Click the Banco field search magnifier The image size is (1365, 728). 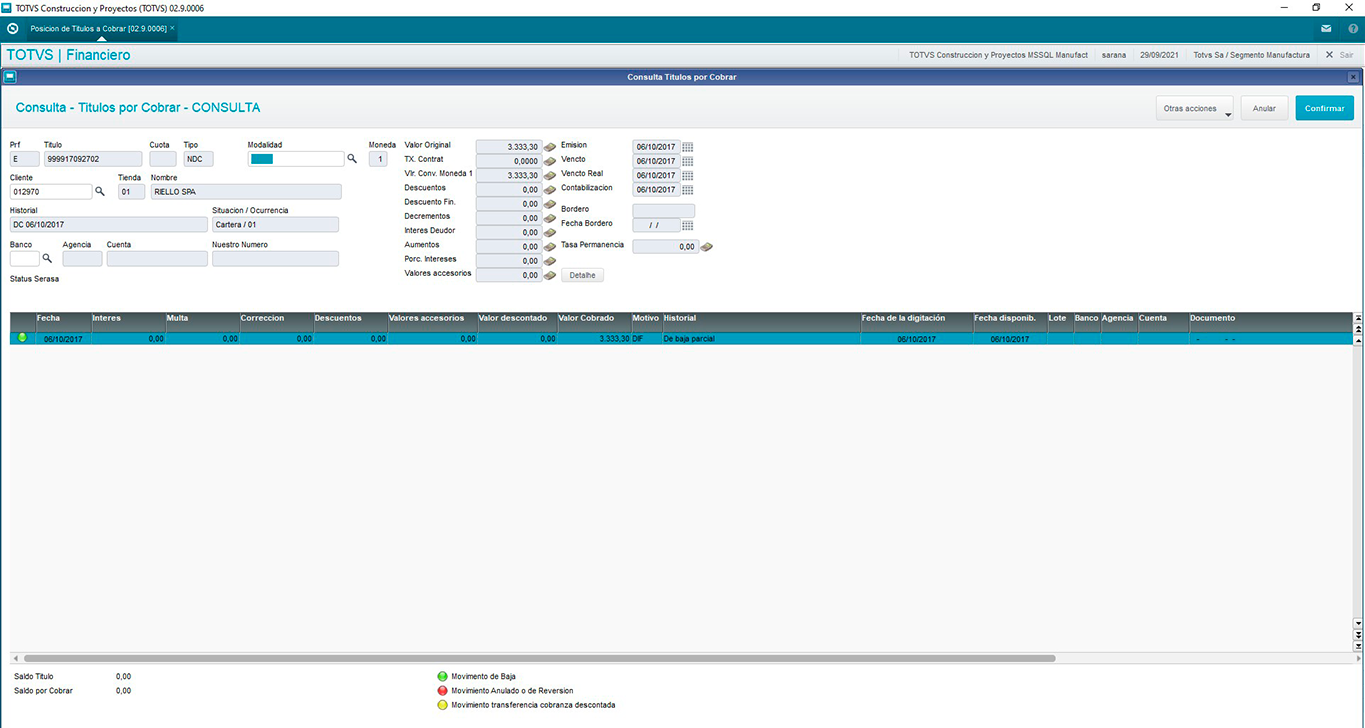[x=47, y=258]
